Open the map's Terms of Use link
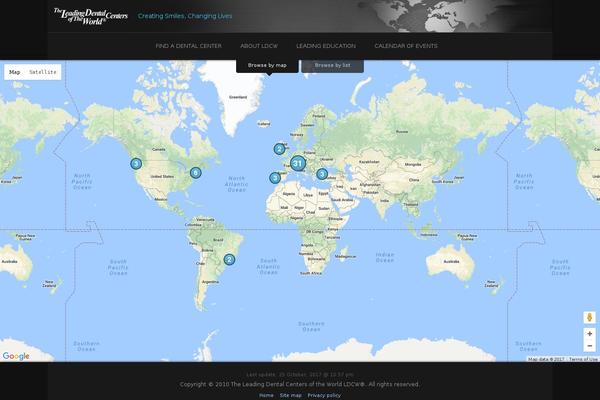600x400 pixels. (x=583, y=359)
